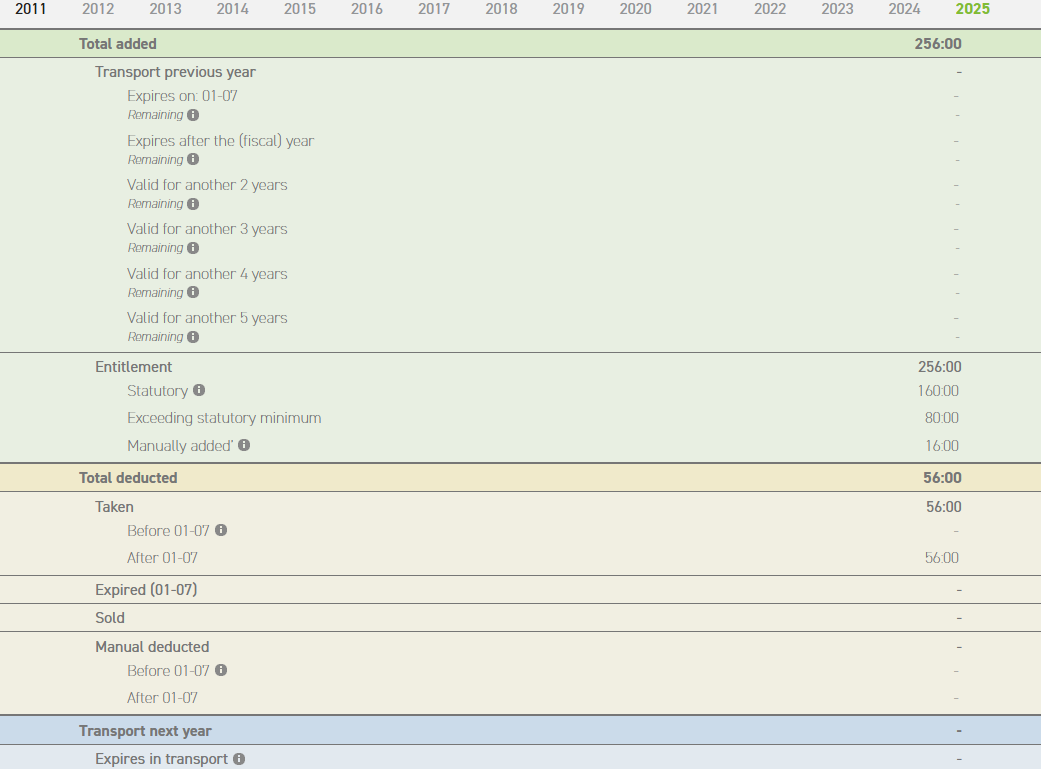Collapse the Total deducted section header

coord(128,478)
